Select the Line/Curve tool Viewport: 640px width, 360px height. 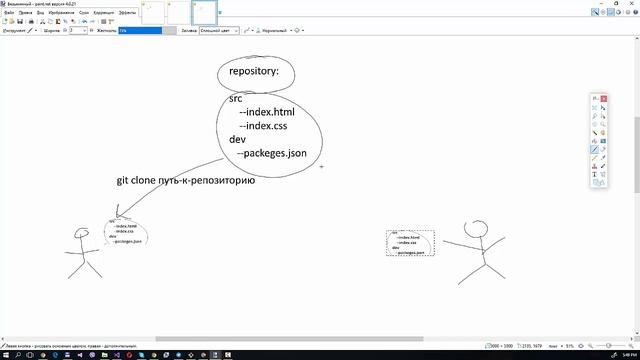point(603,174)
